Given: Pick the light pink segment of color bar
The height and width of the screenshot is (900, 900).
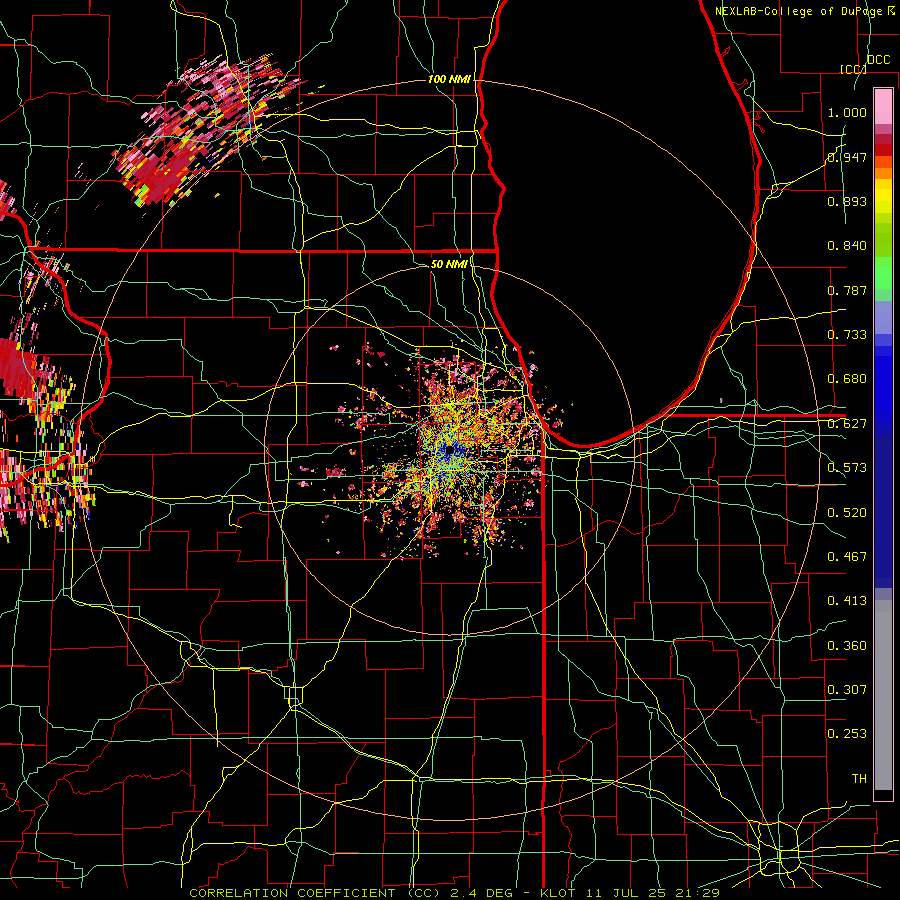Looking at the screenshot, I should tap(883, 106).
